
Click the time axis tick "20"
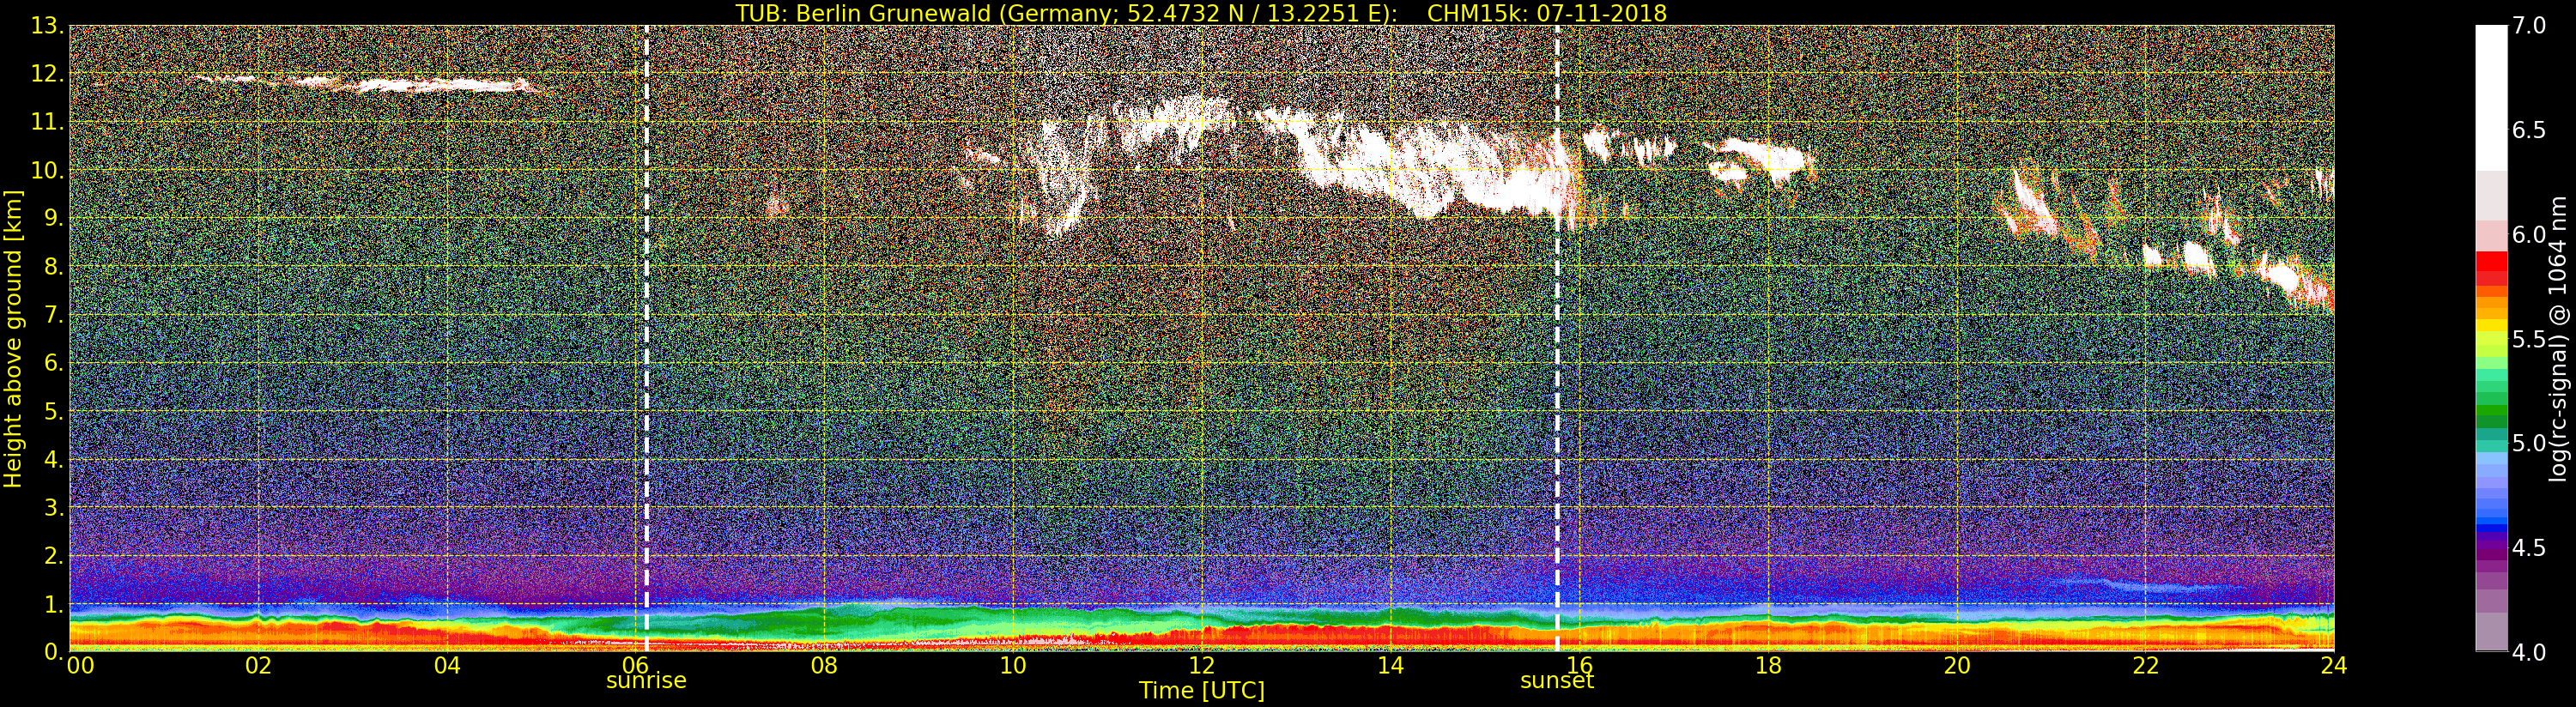coord(1957,666)
